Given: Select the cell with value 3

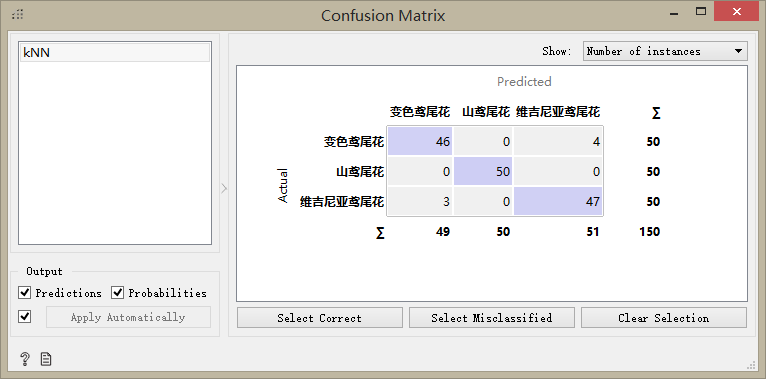Looking at the screenshot, I should (420, 201).
